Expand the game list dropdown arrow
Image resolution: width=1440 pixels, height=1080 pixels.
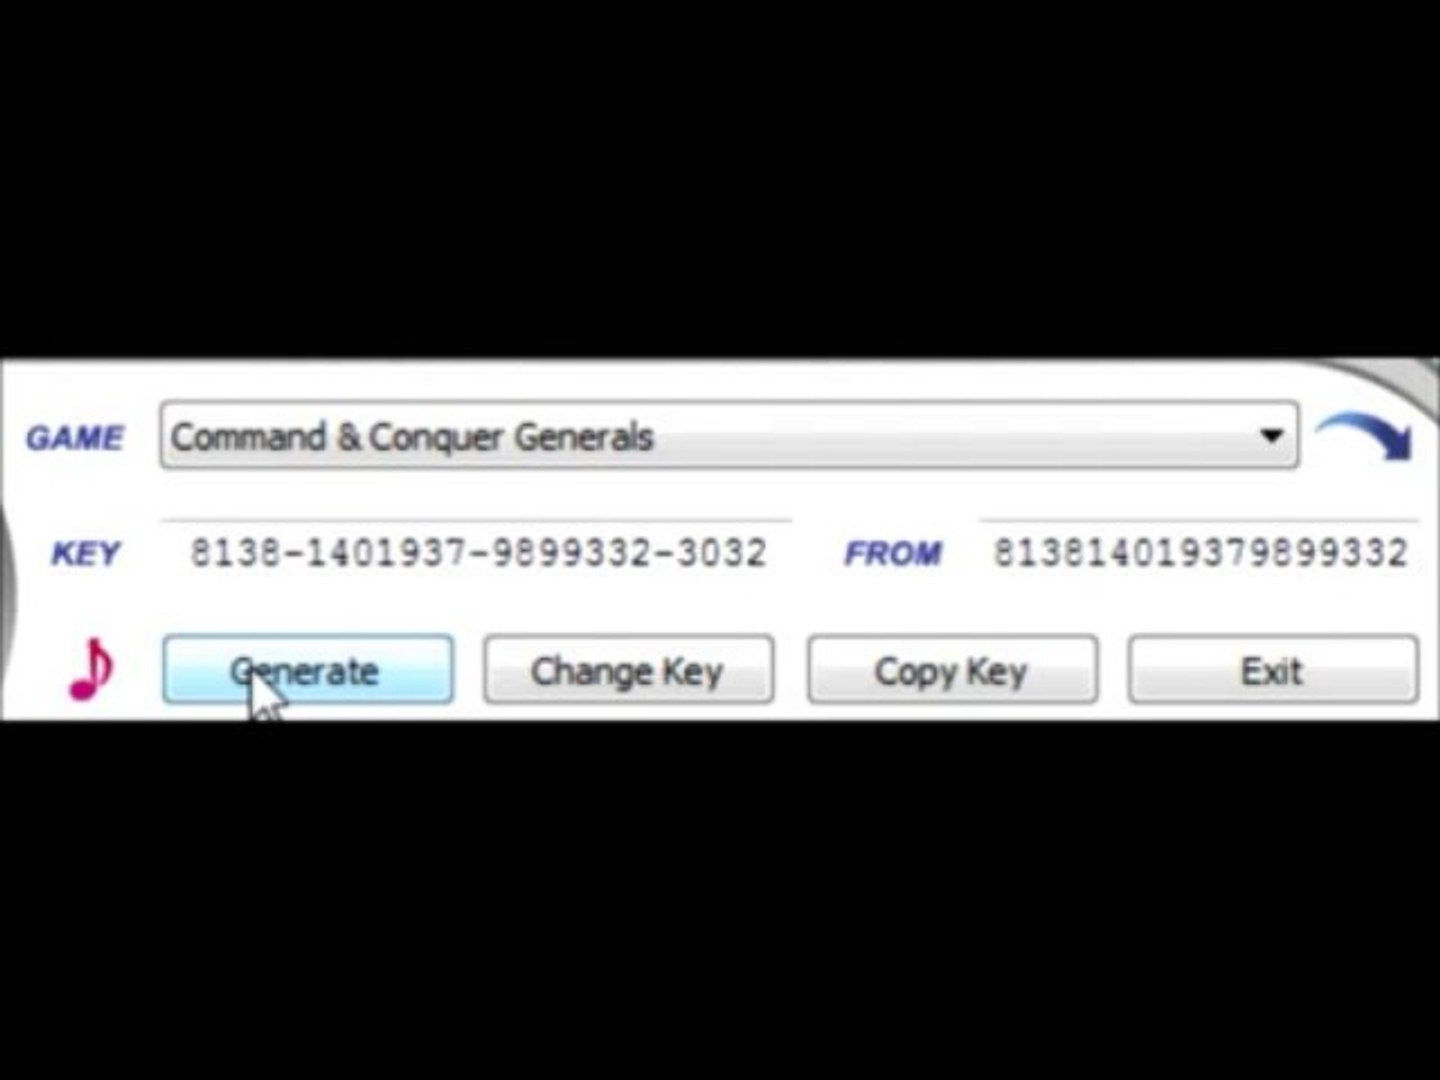pos(1271,436)
